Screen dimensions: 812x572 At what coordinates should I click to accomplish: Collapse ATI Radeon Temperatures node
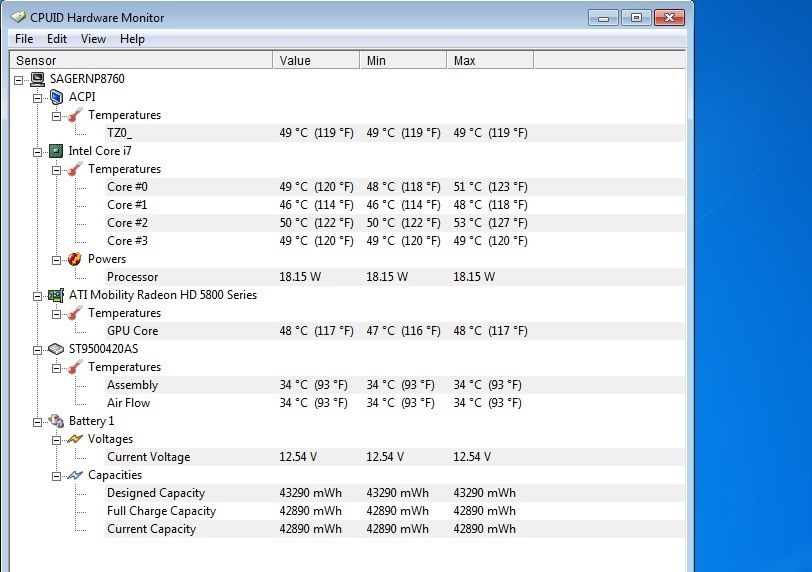click(56, 314)
